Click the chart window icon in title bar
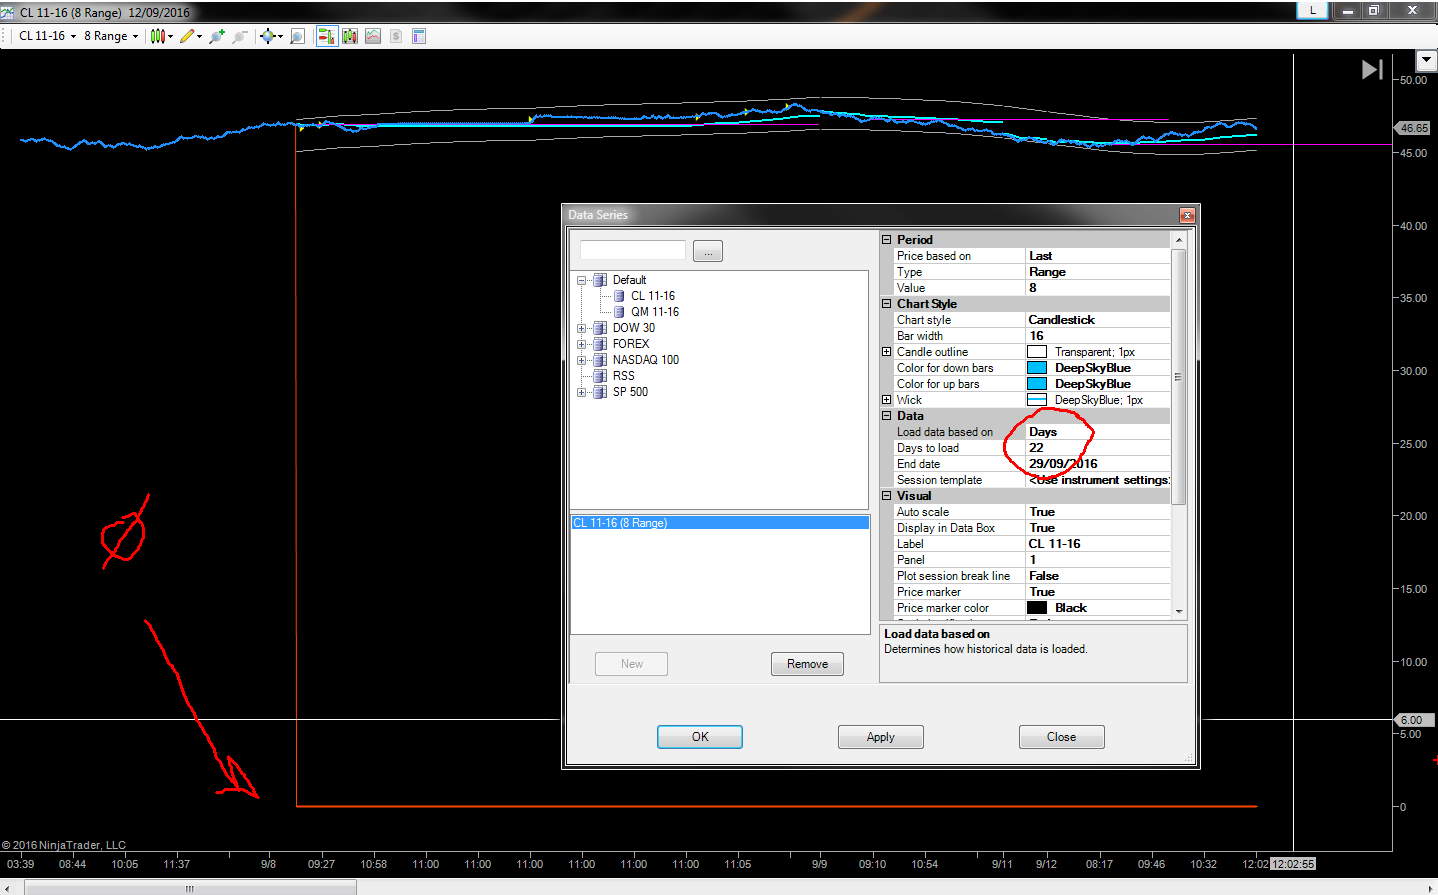 pos(8,12)
